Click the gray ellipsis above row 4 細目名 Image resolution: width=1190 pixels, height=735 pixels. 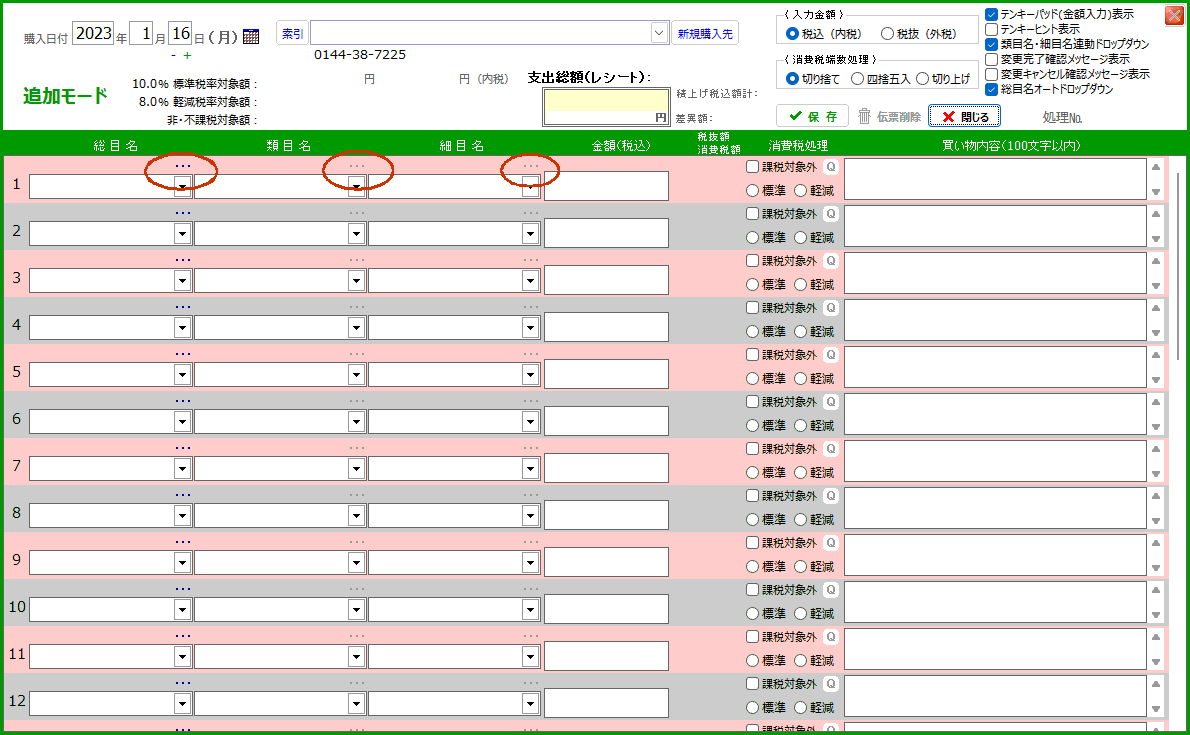(x=530, y=307)
